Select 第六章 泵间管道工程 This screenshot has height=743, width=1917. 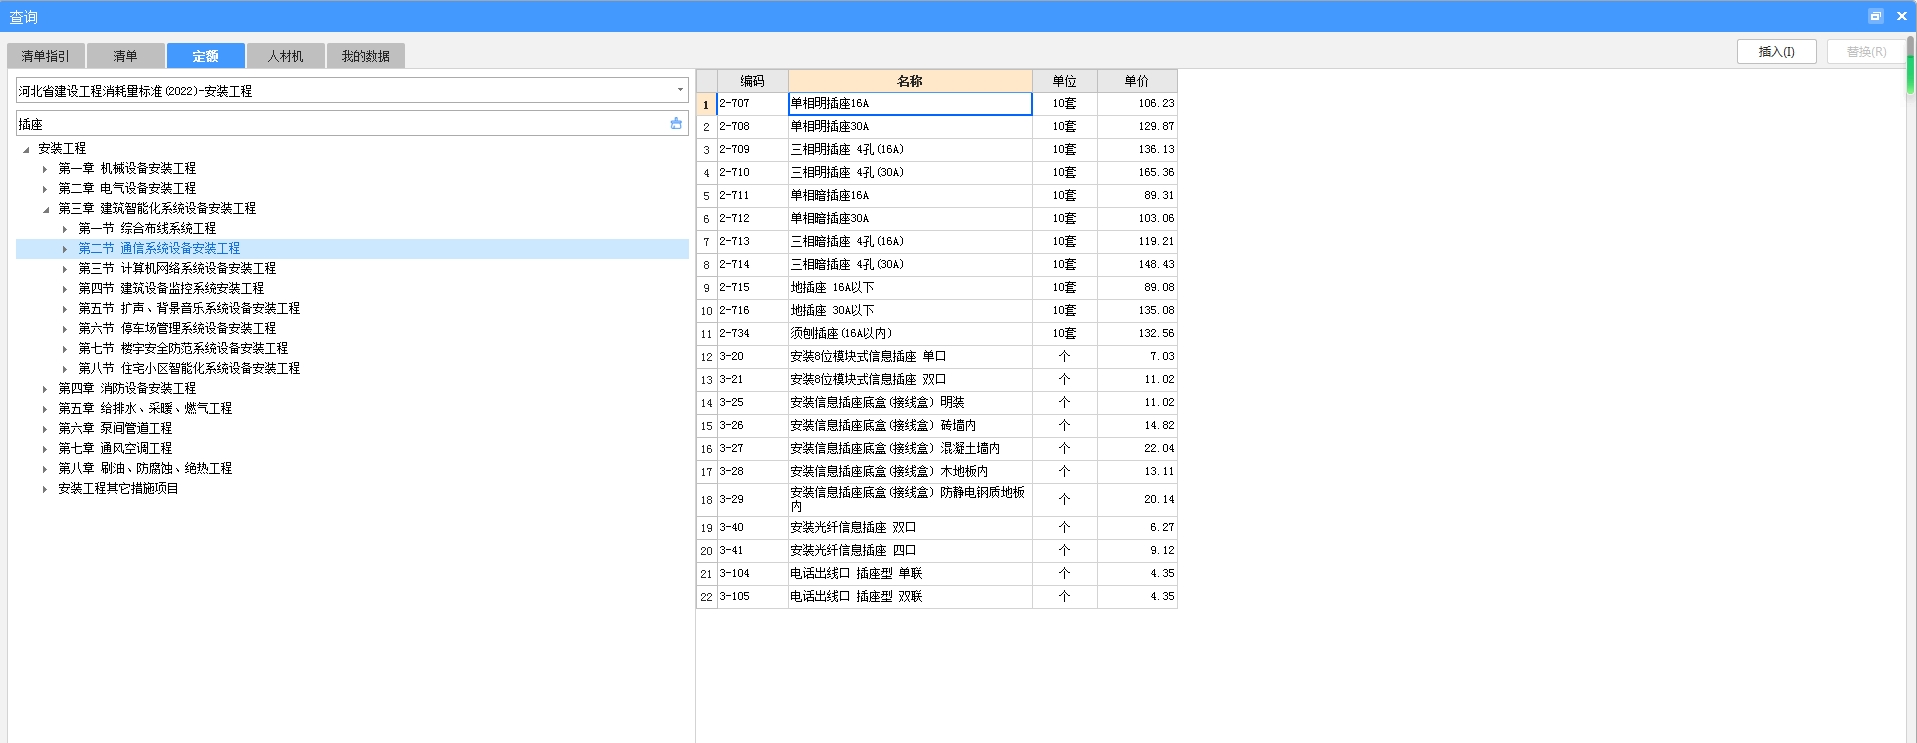point(115,428)
